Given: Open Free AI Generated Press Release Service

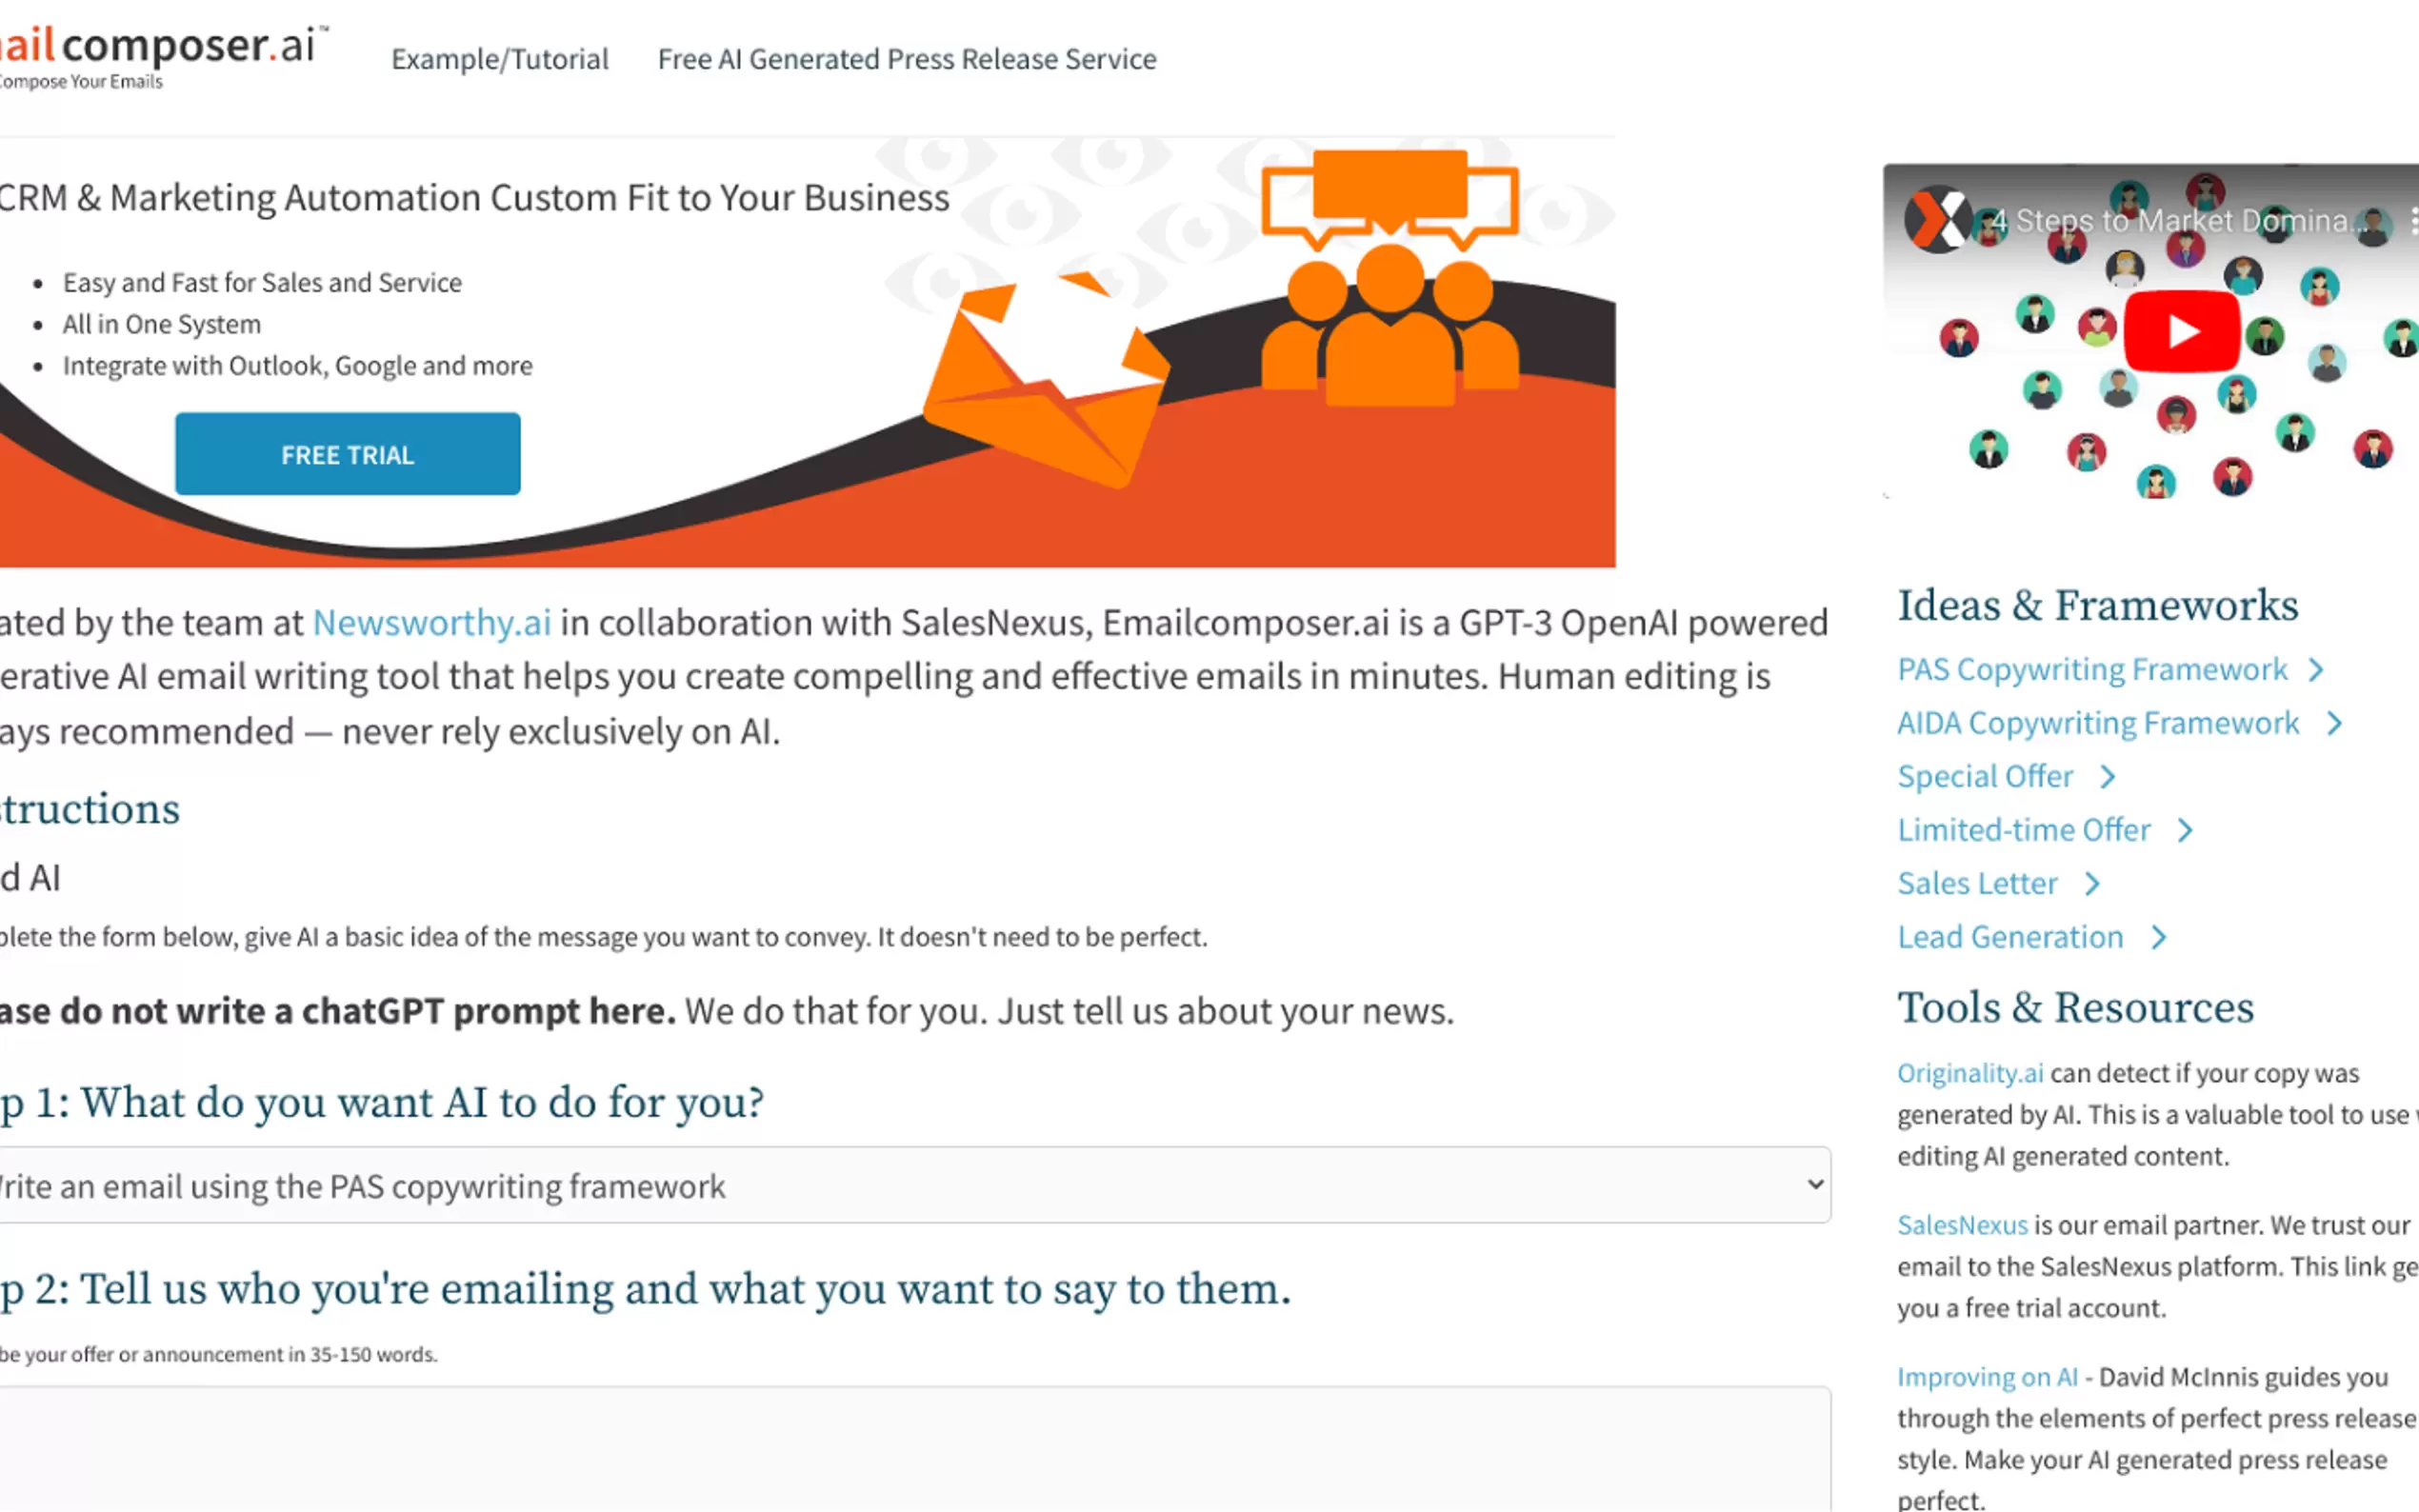Looking at the screenshot, I should click(x=906, y=59).
